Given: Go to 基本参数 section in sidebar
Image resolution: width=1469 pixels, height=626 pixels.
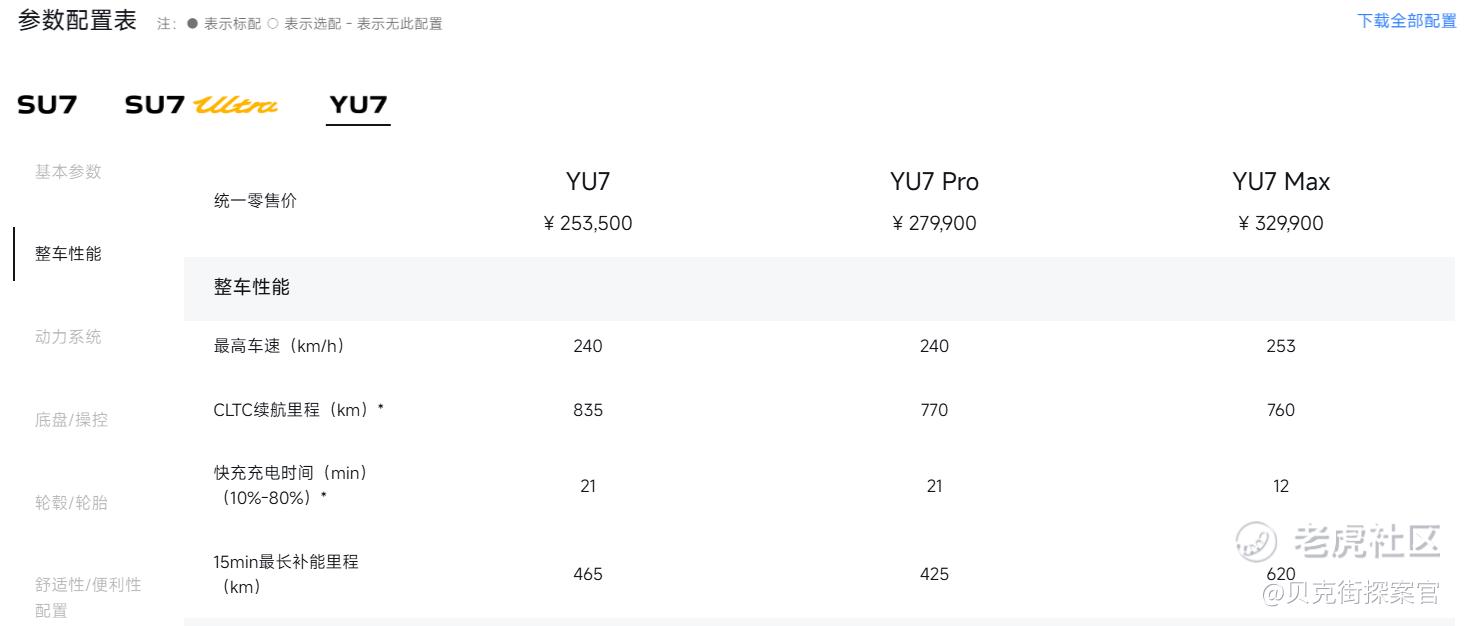Looking at the screenshot, I should coord(68,171).
